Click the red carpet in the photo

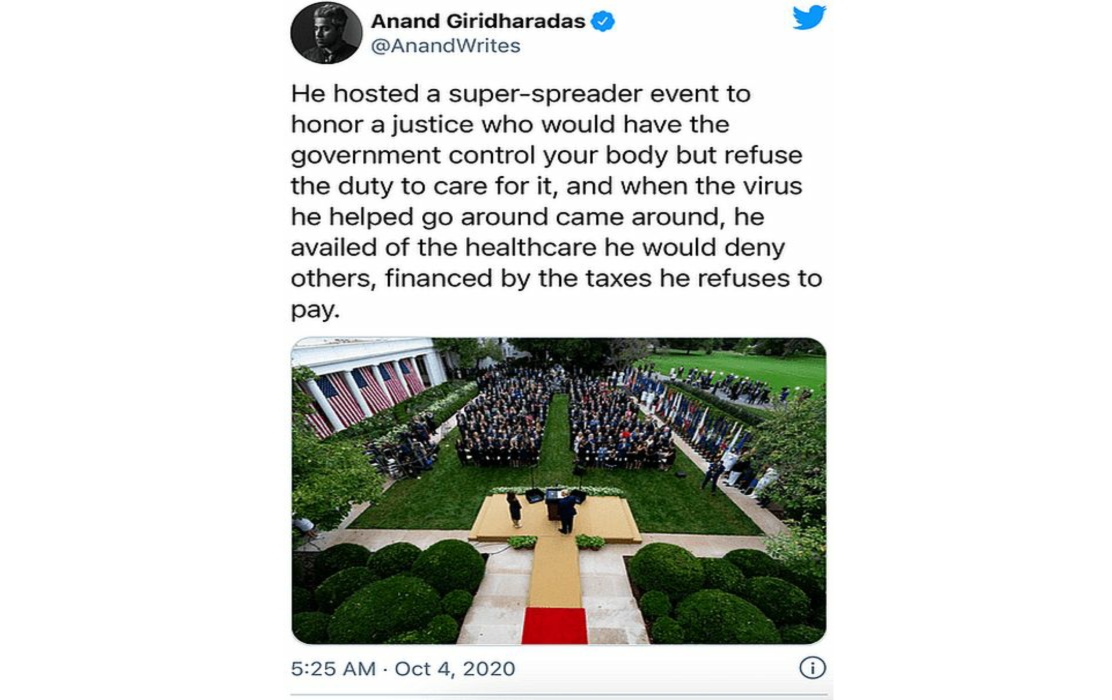[555, 626]
